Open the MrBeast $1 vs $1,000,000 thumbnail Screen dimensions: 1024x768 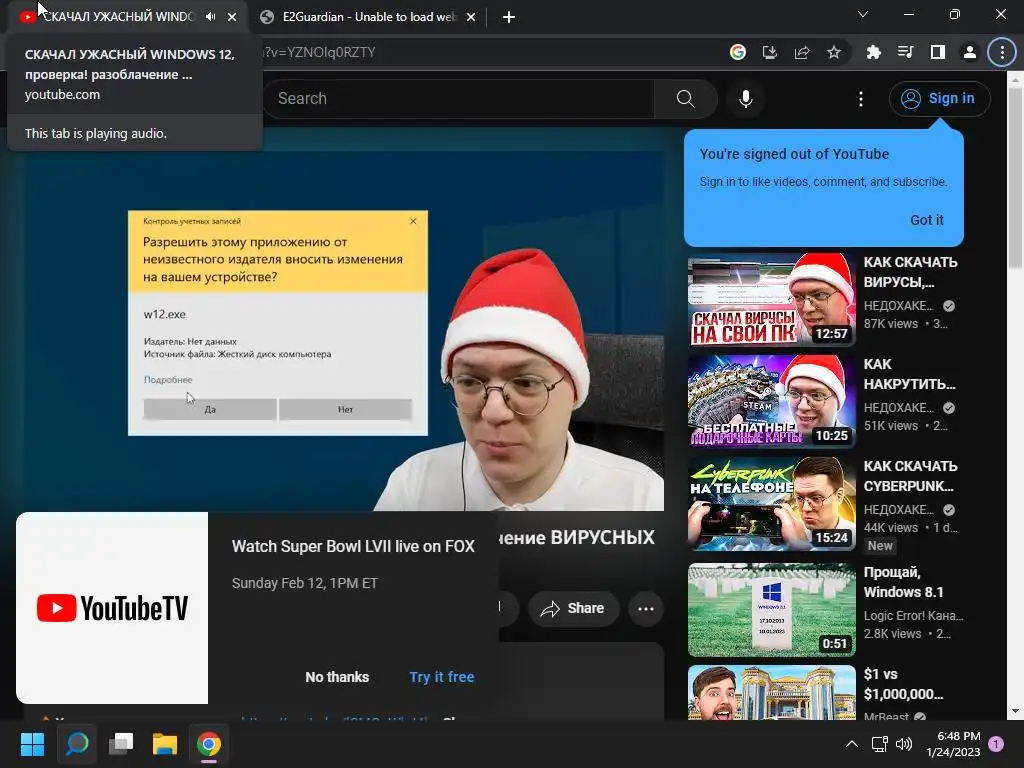click(771, 692)
